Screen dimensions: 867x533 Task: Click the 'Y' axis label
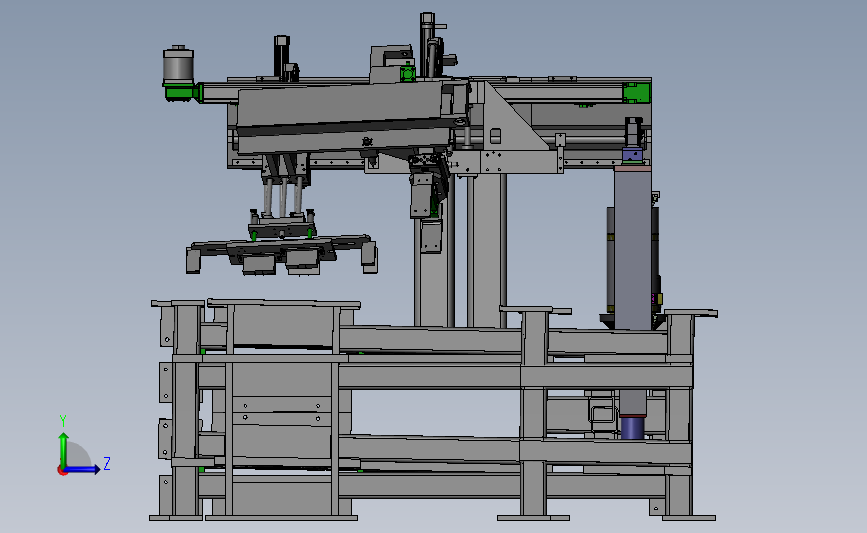click(x=63, y=421)
